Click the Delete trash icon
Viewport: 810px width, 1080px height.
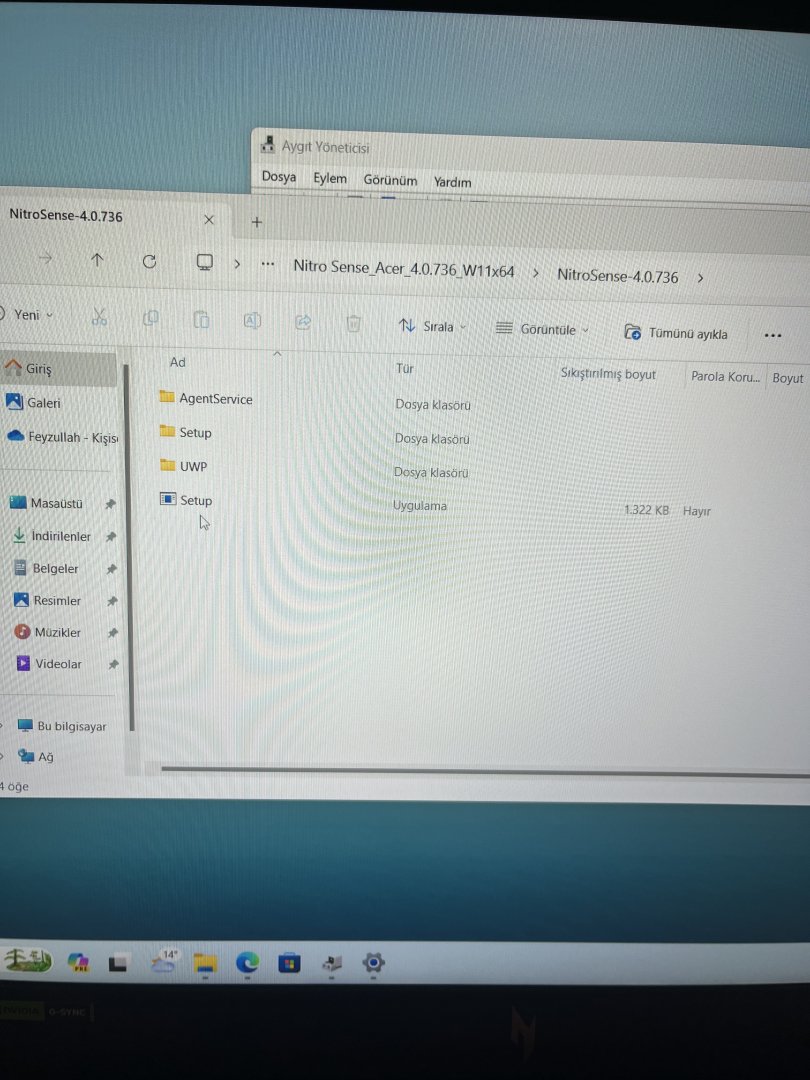click(x=353, y=323)
